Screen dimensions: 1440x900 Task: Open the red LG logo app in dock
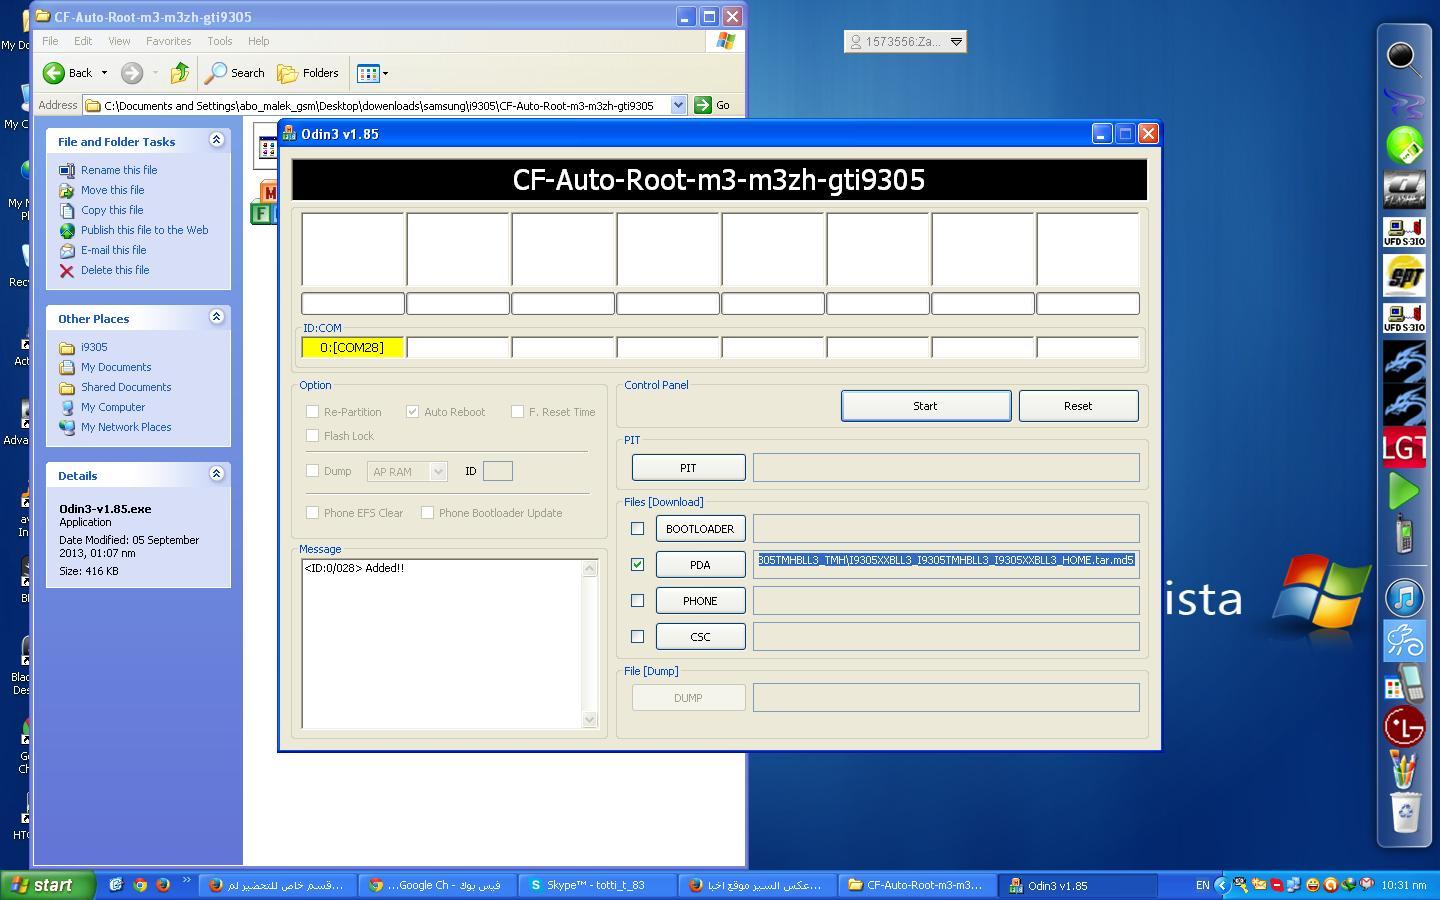[1404, 727]
